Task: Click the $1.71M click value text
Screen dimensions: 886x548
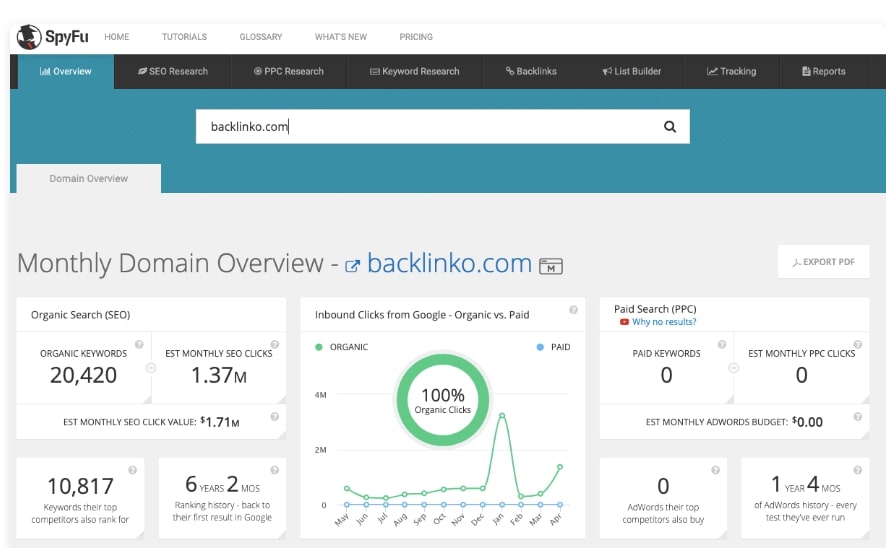Action: [x=220, y=422]
